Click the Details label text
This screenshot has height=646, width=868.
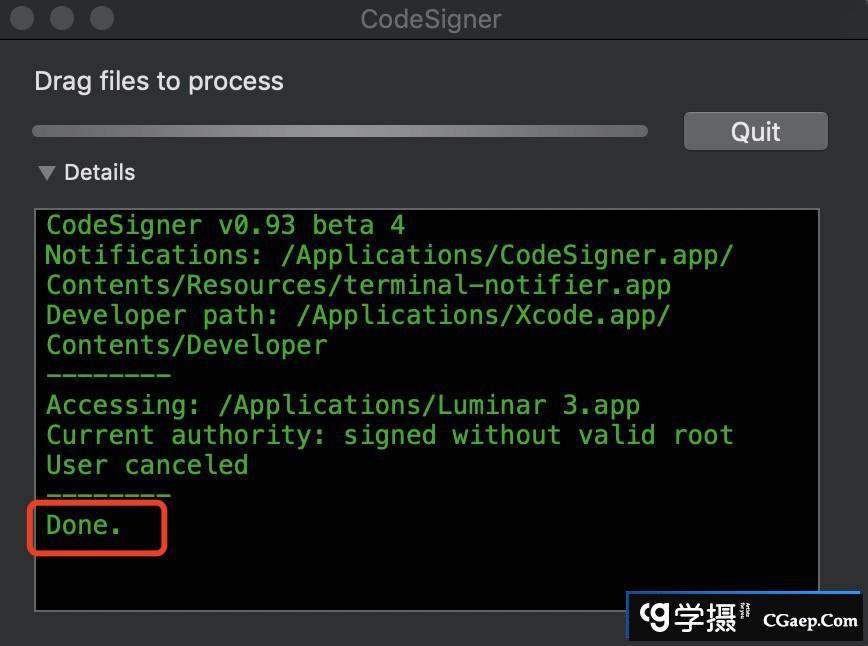[x=99, y=173]
